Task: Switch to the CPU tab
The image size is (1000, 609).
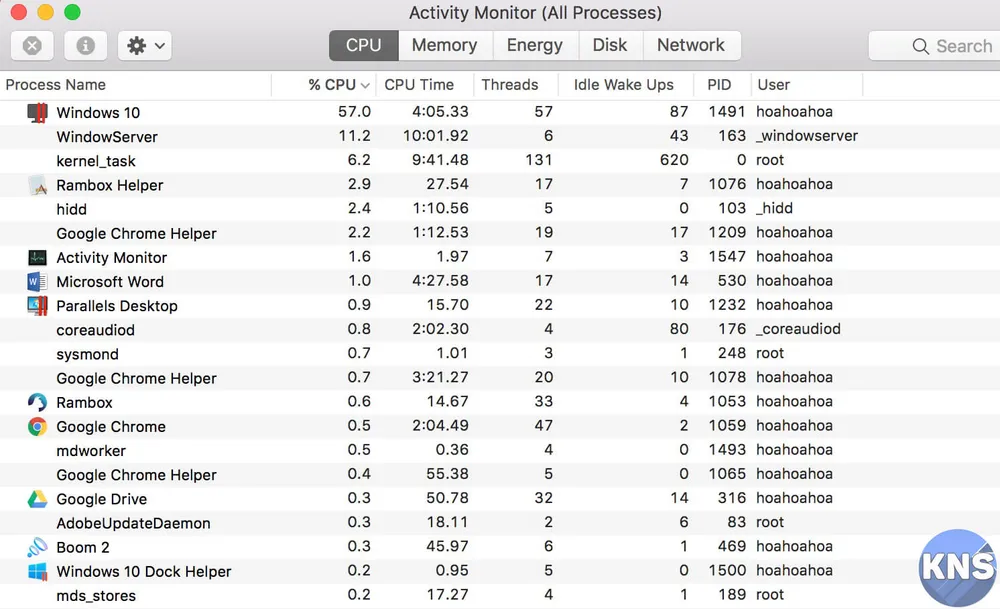Action: click(364, 45)
